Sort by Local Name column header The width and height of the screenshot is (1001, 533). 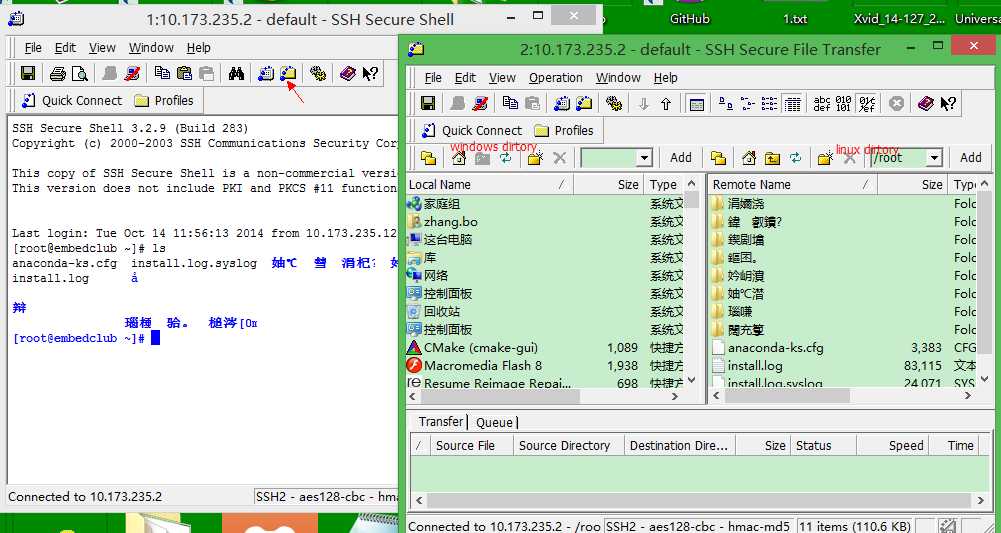[x=490, y=184]
